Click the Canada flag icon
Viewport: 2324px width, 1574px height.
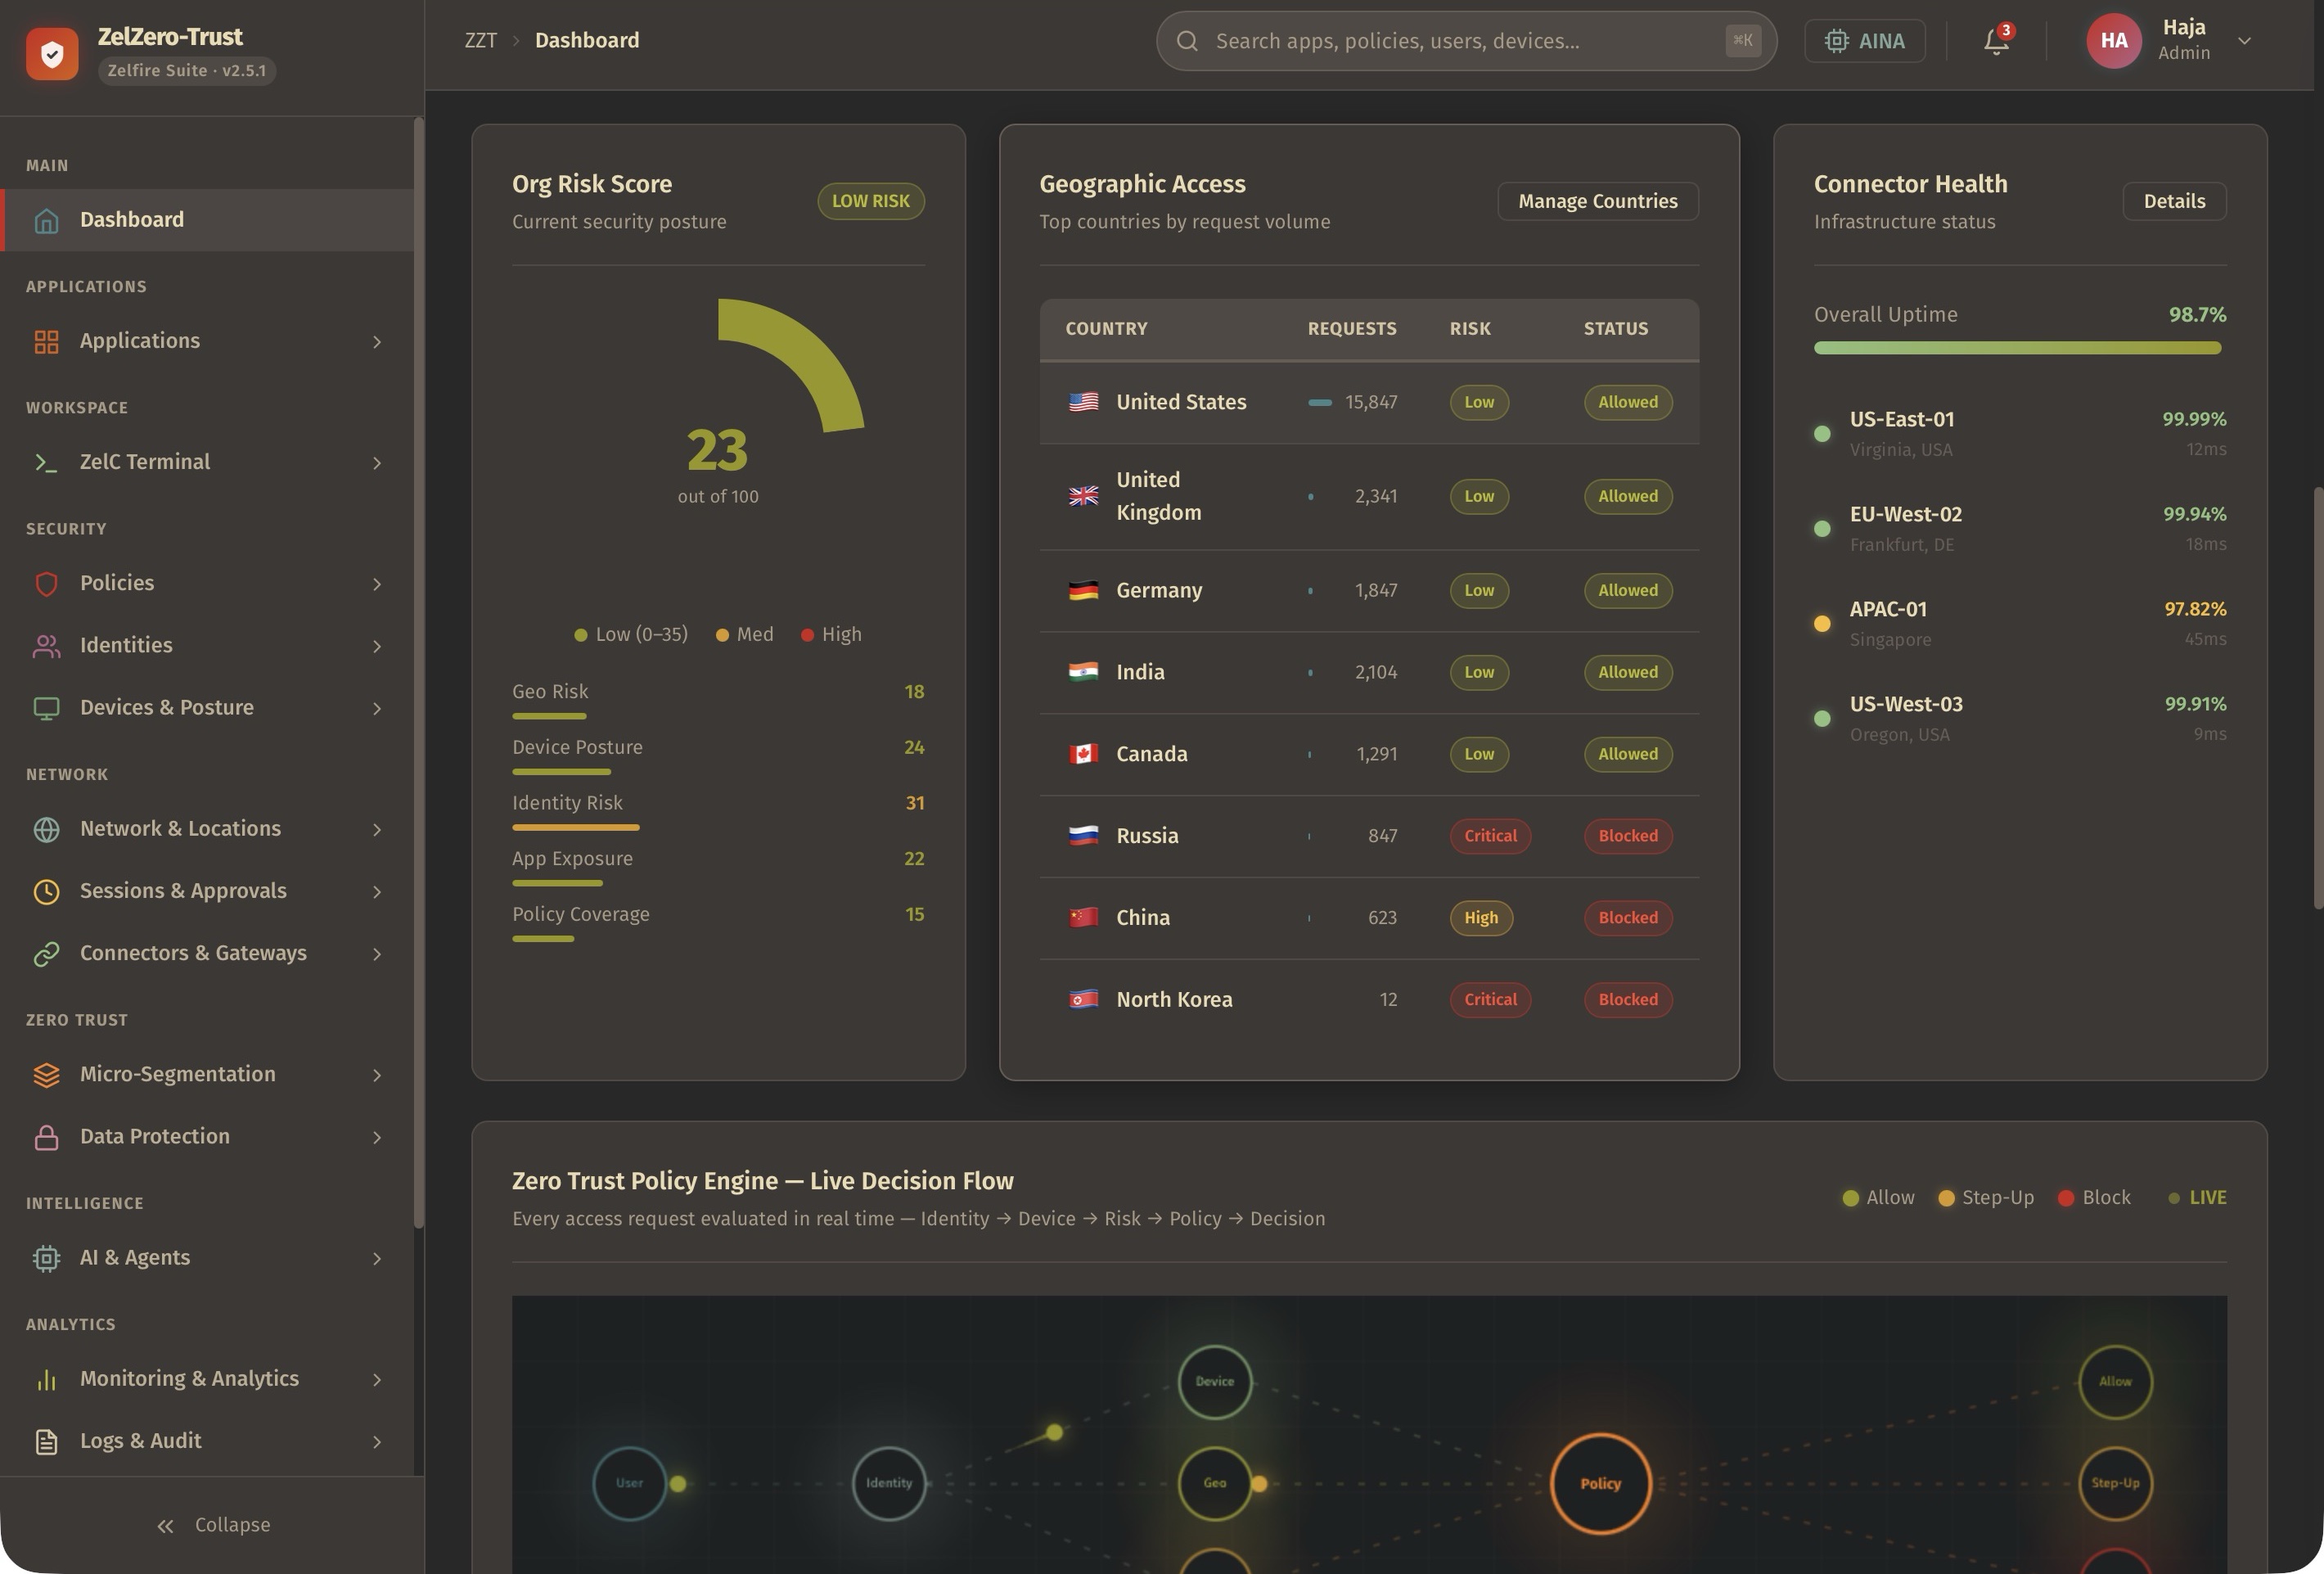[1083, 754]
